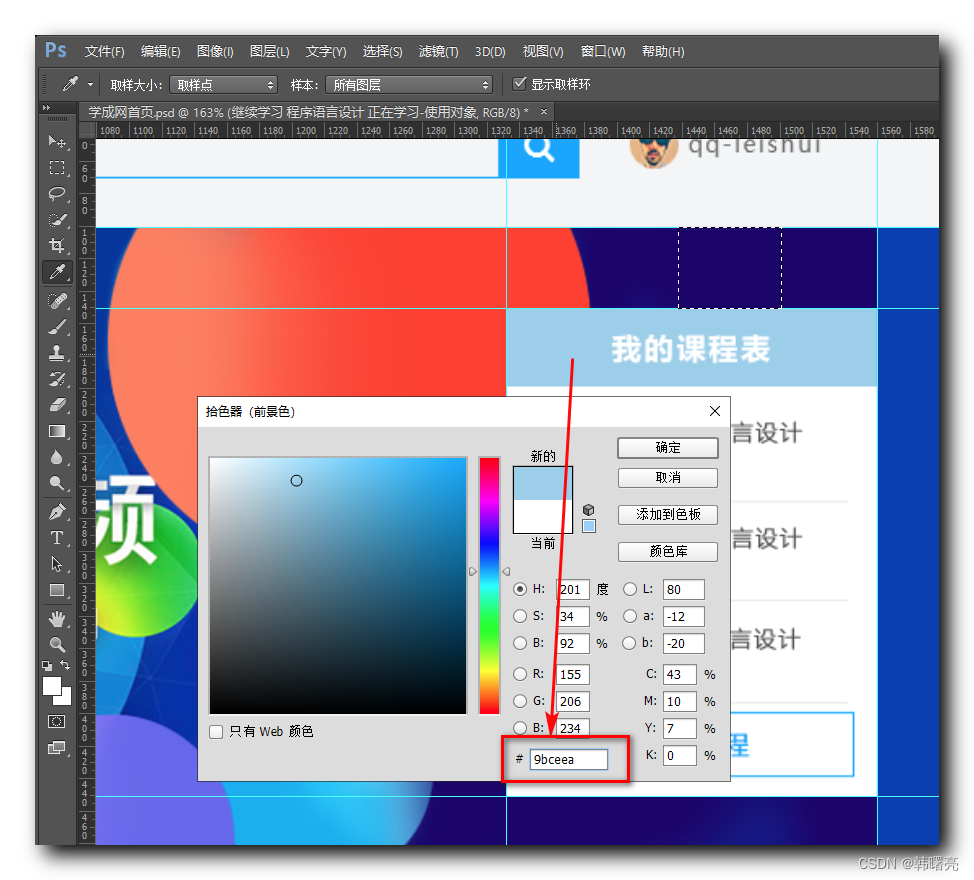This screenshot has height=880, width=974.
Task: Select the Blur tool
Action: tap(57, 457)
